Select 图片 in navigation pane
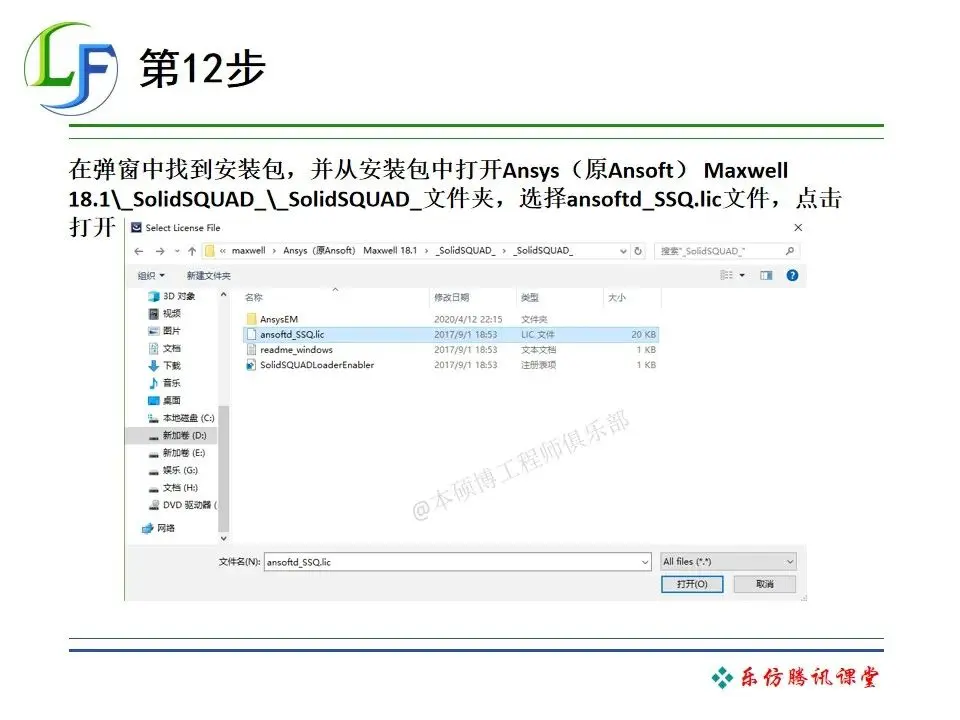Screen dimensions: 960x720 coord(165,331)
